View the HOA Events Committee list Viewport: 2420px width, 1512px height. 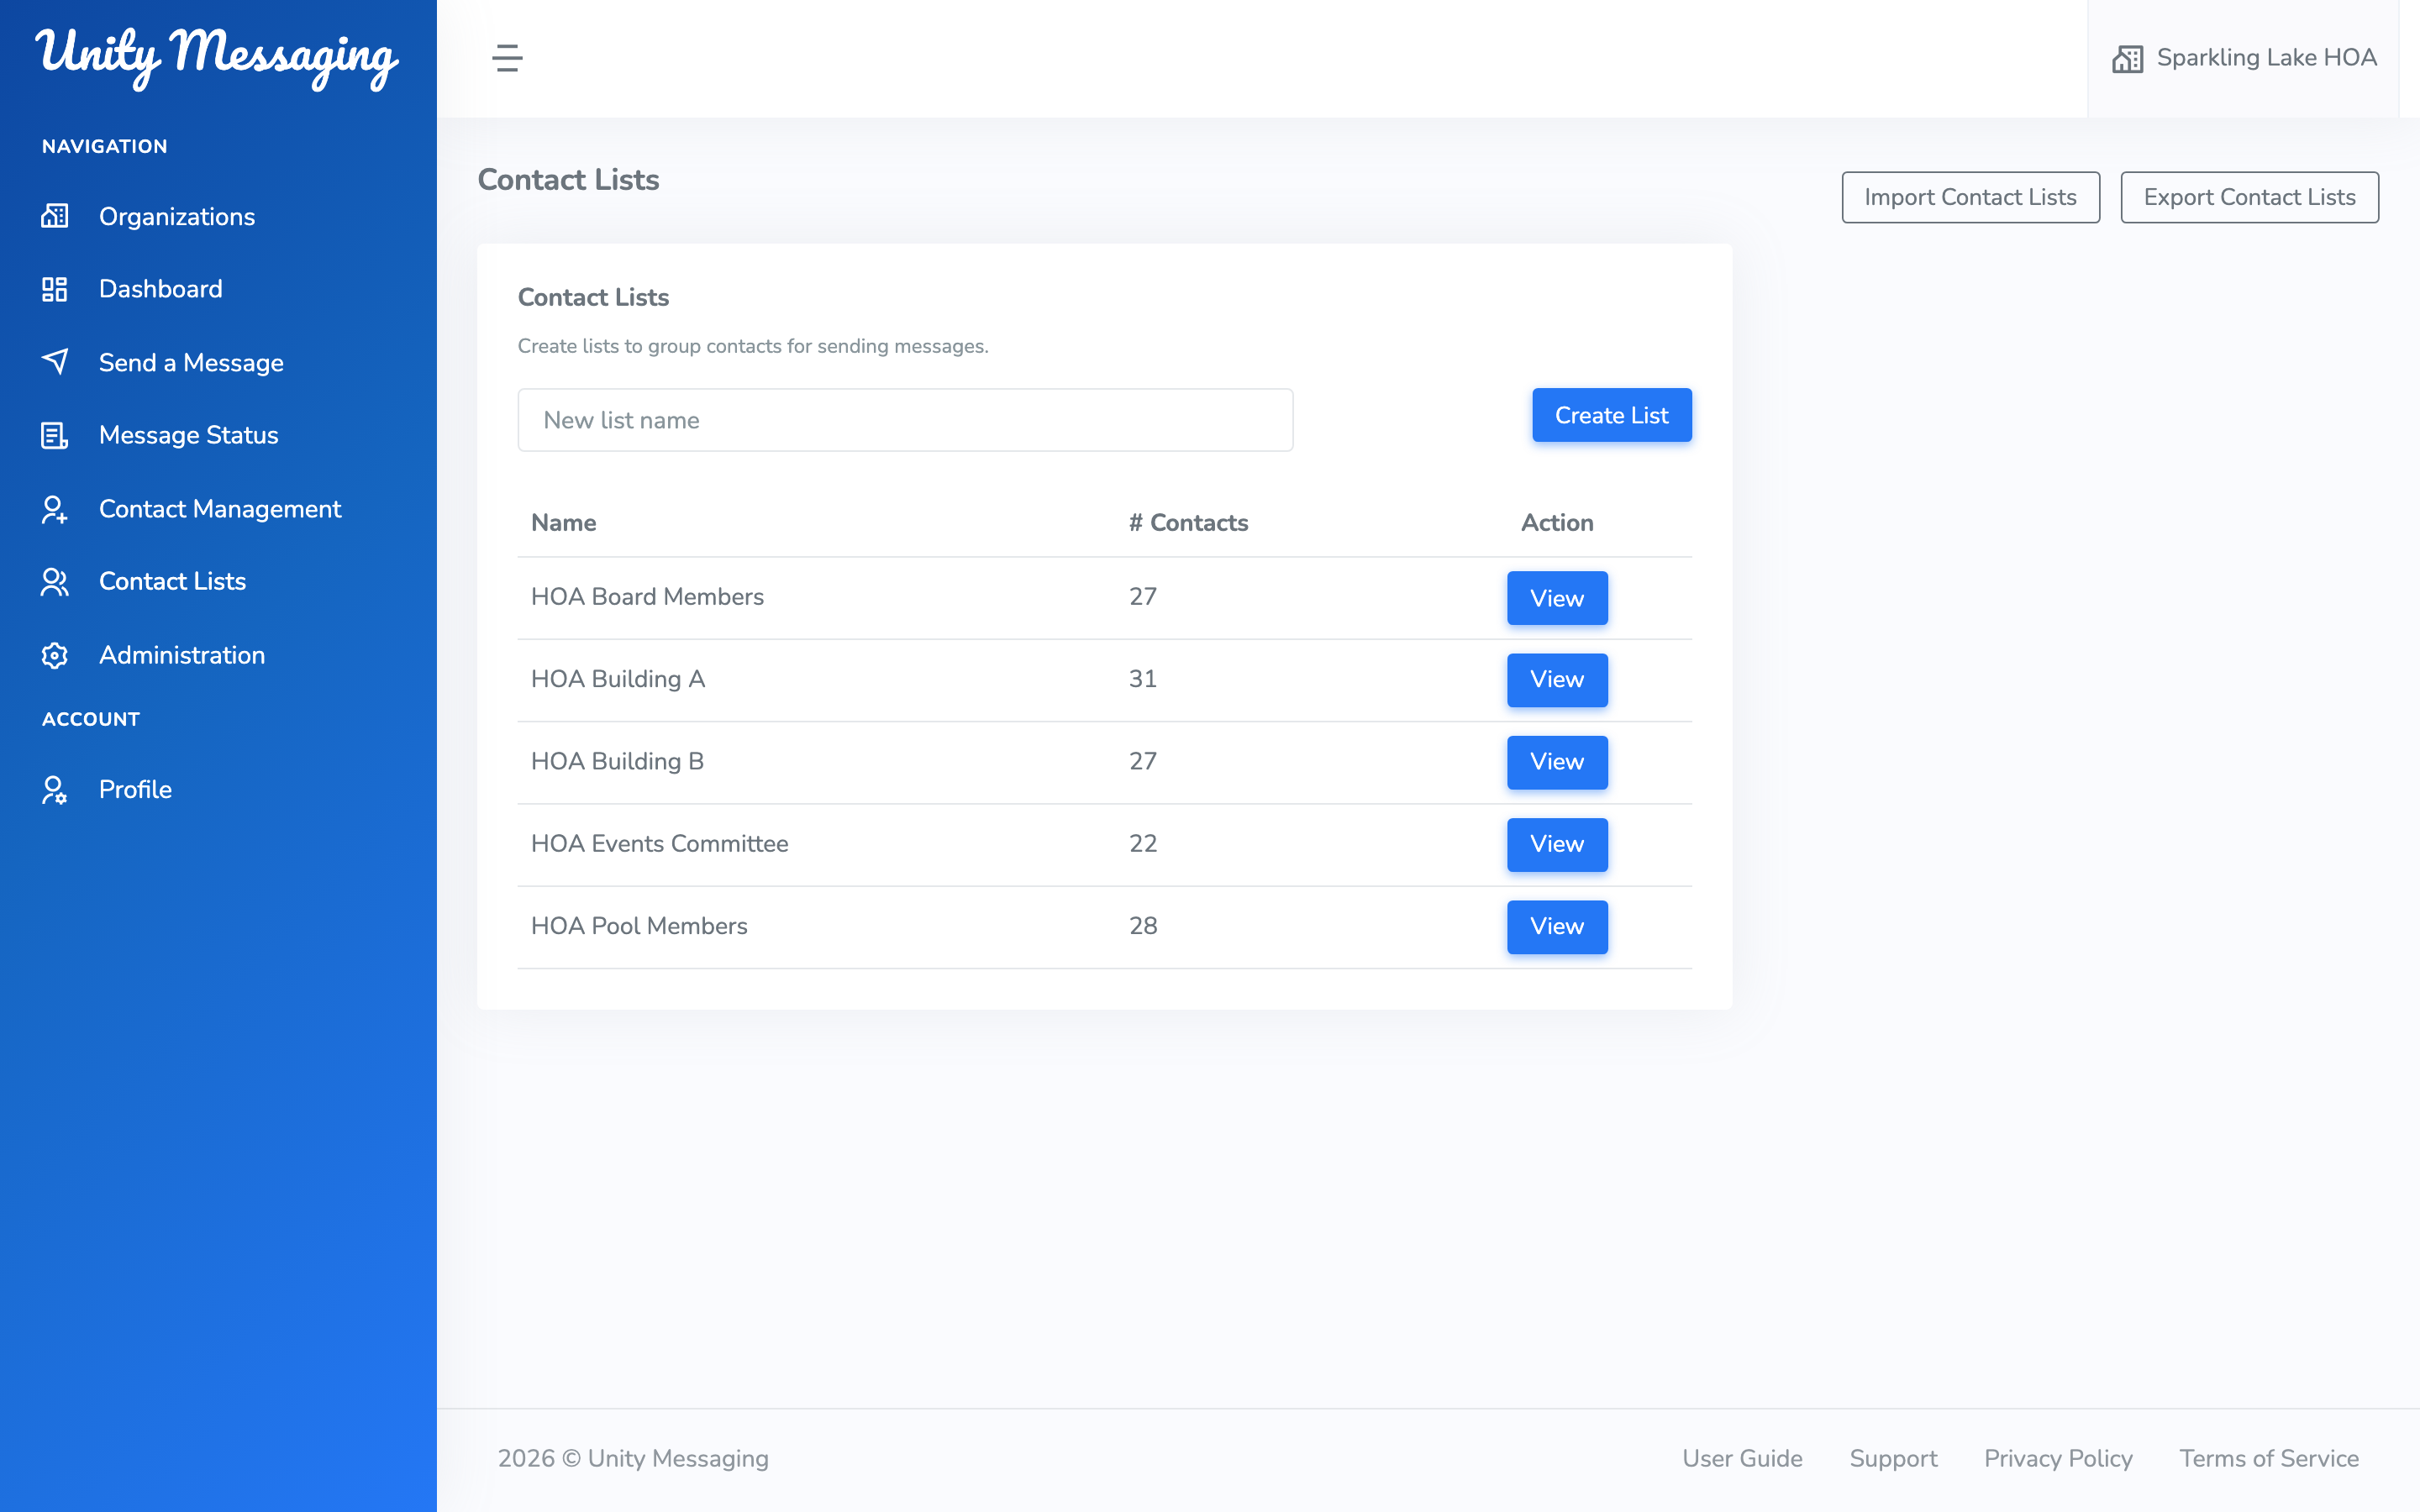pyautogui.click(x=1557, y=844)
